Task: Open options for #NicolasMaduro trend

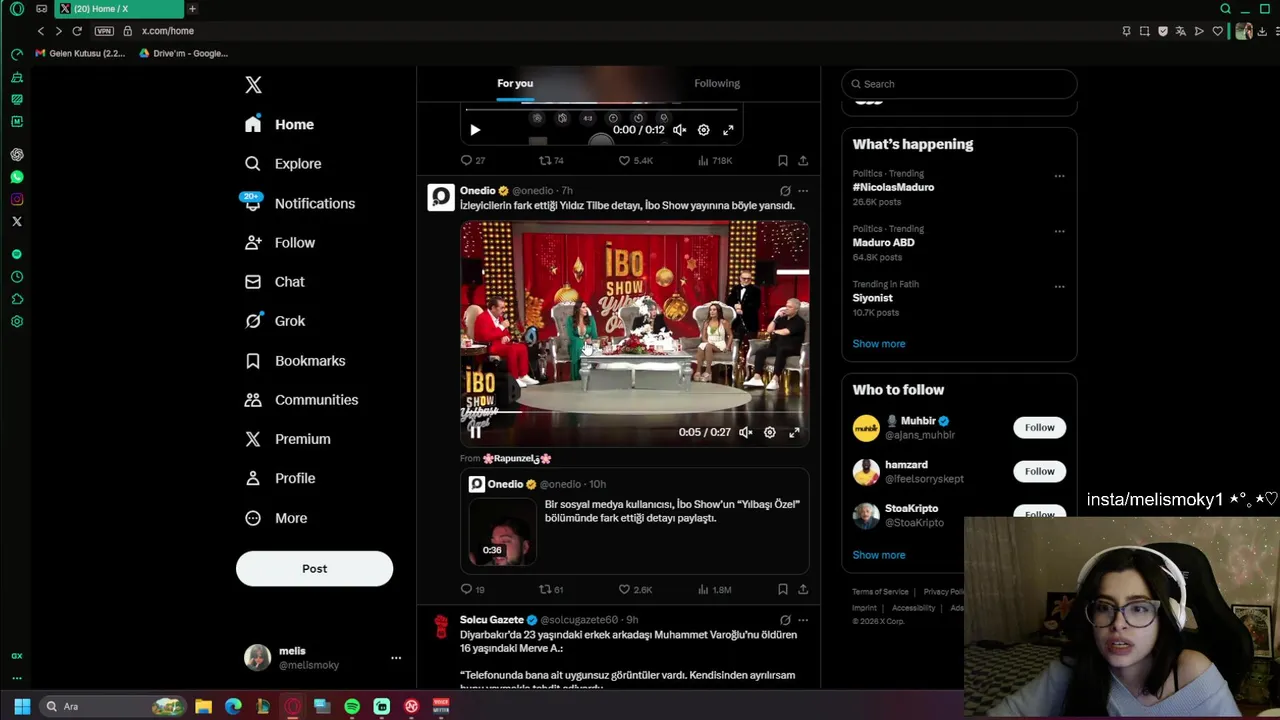Action: 1059,176
